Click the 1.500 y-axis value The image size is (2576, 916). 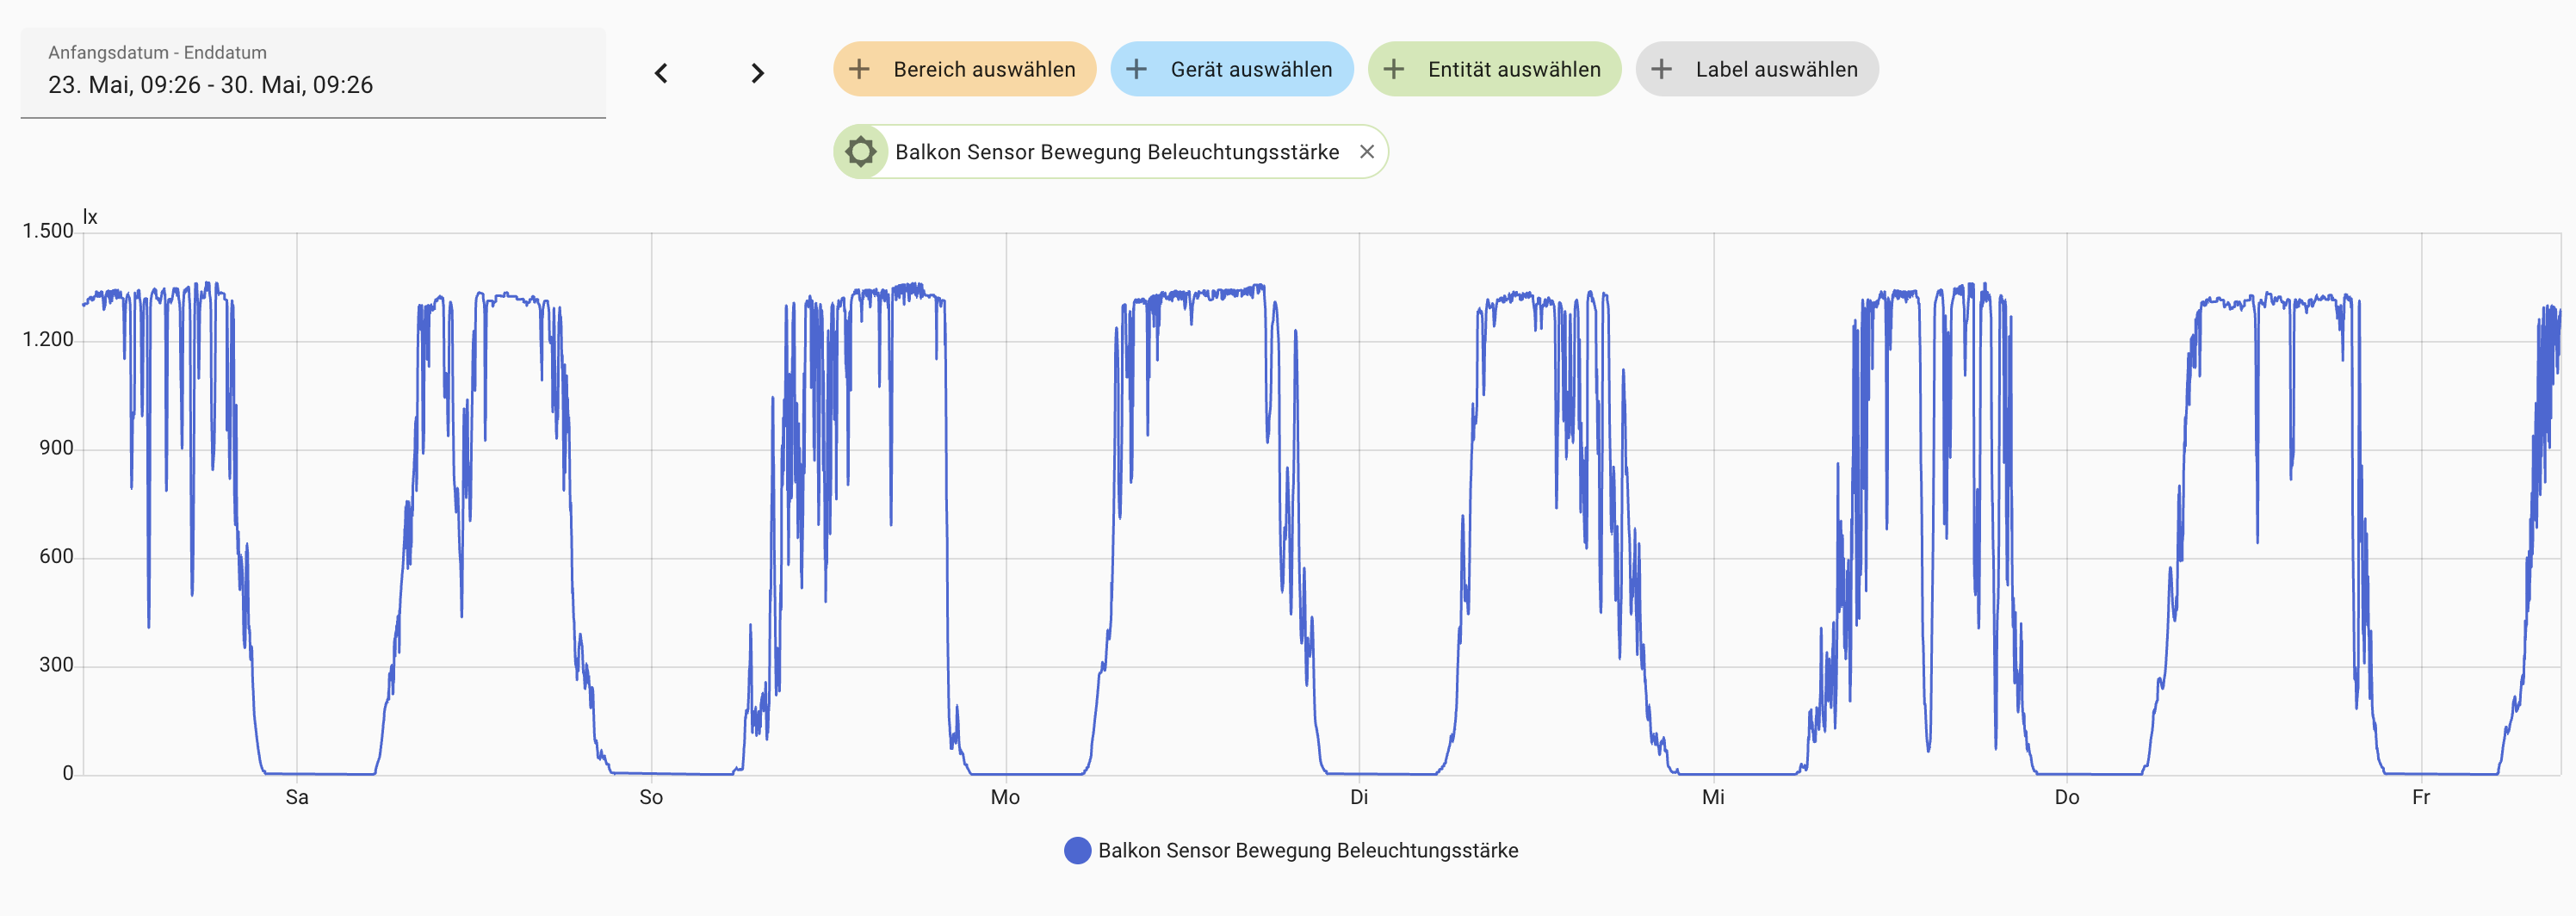pos(48,231)
